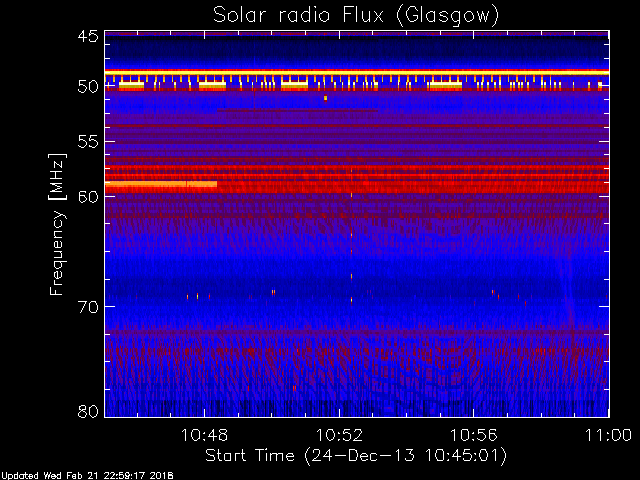Click the 10:48 time tick label
Screen dimensions: 640x480
click(x=204, y=435)
